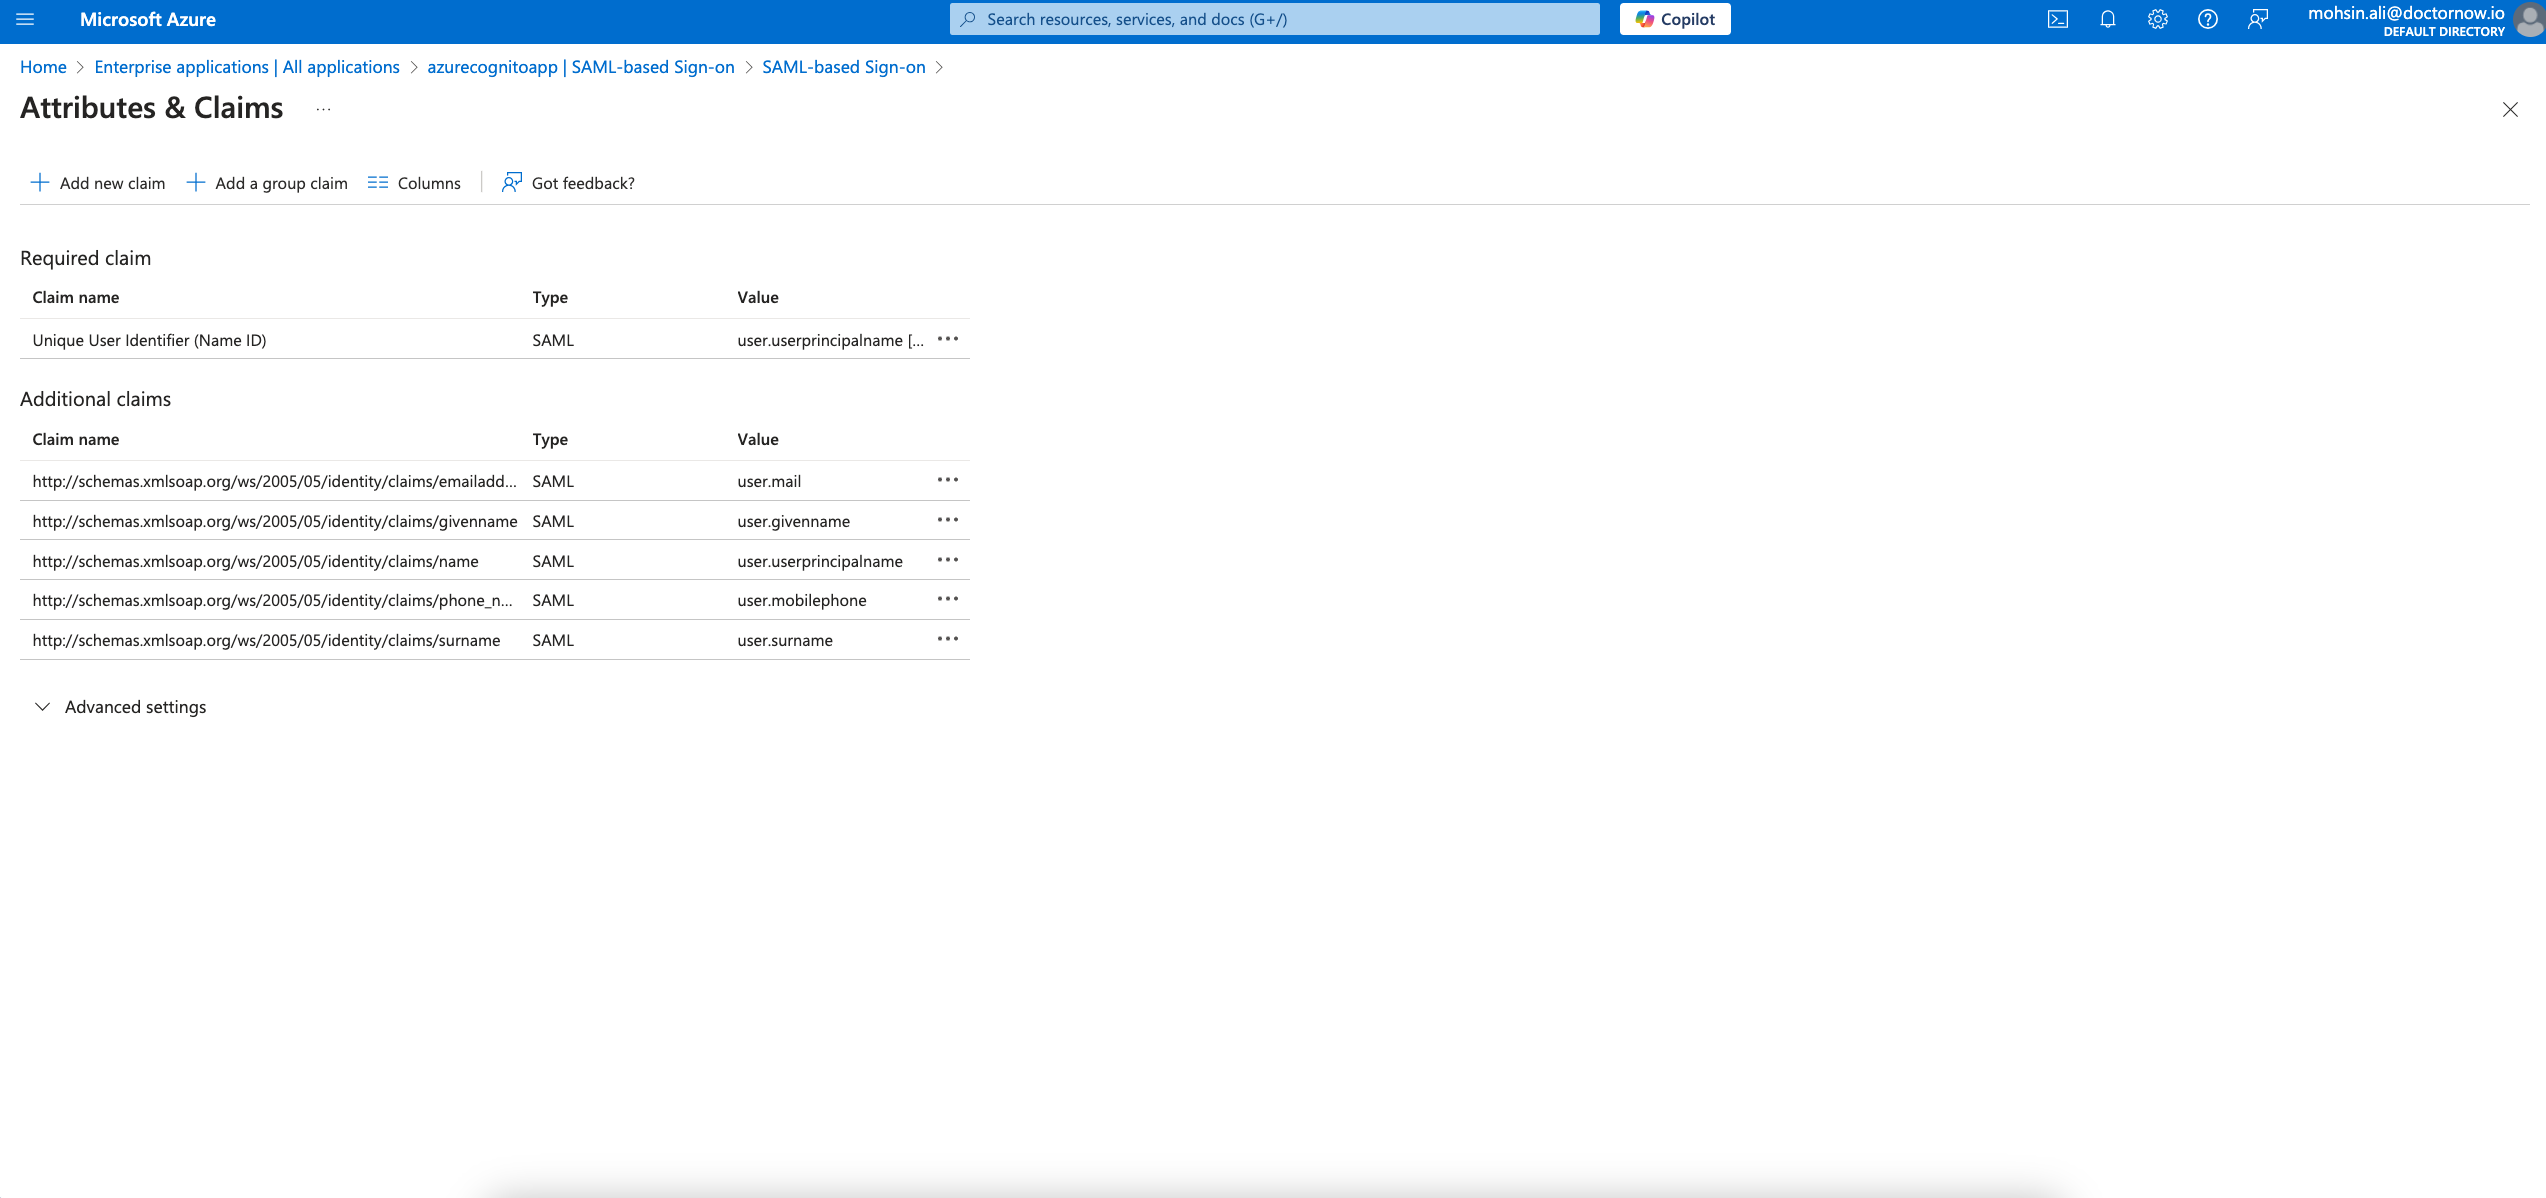Launch Copilot from the top bar
The image size is (2546, 1198).
coord(1674,18)
